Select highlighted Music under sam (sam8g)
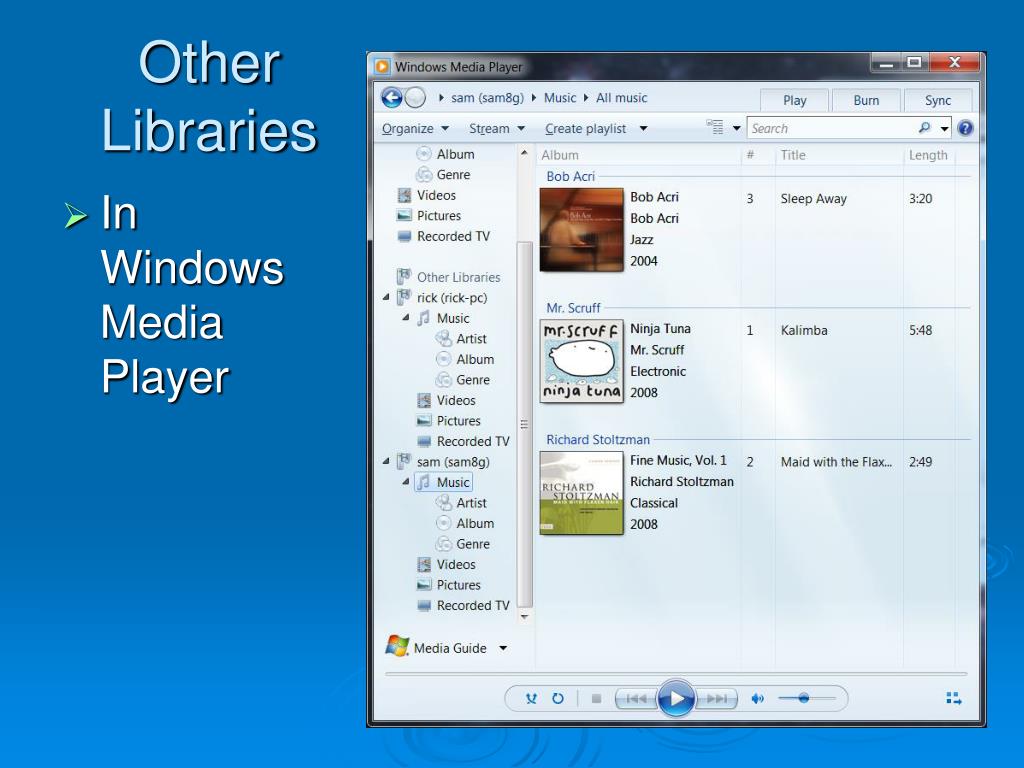The height and width of the screenshot is (768, 1024). coord(443,482)
